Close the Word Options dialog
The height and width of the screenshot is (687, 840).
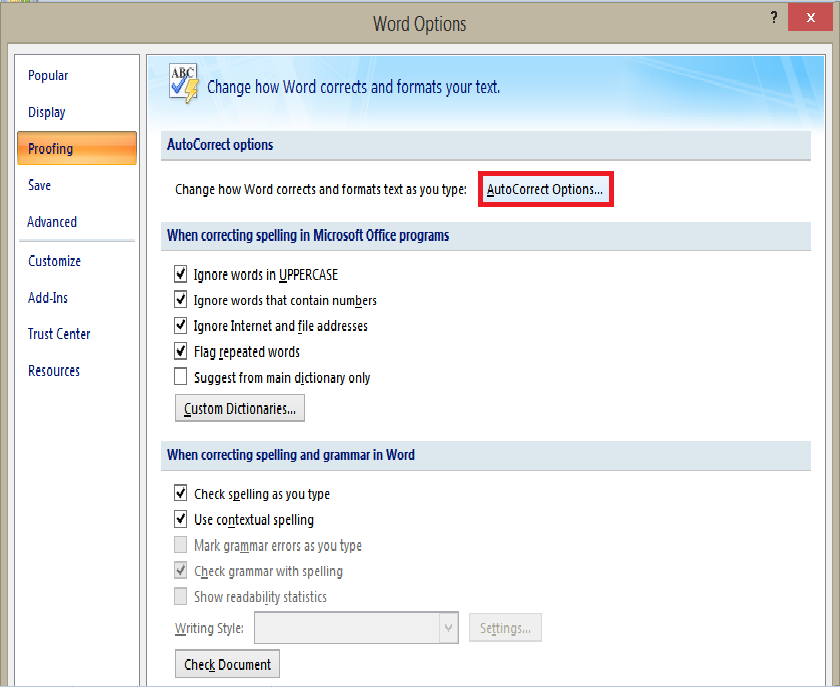[x=814, y=18]
